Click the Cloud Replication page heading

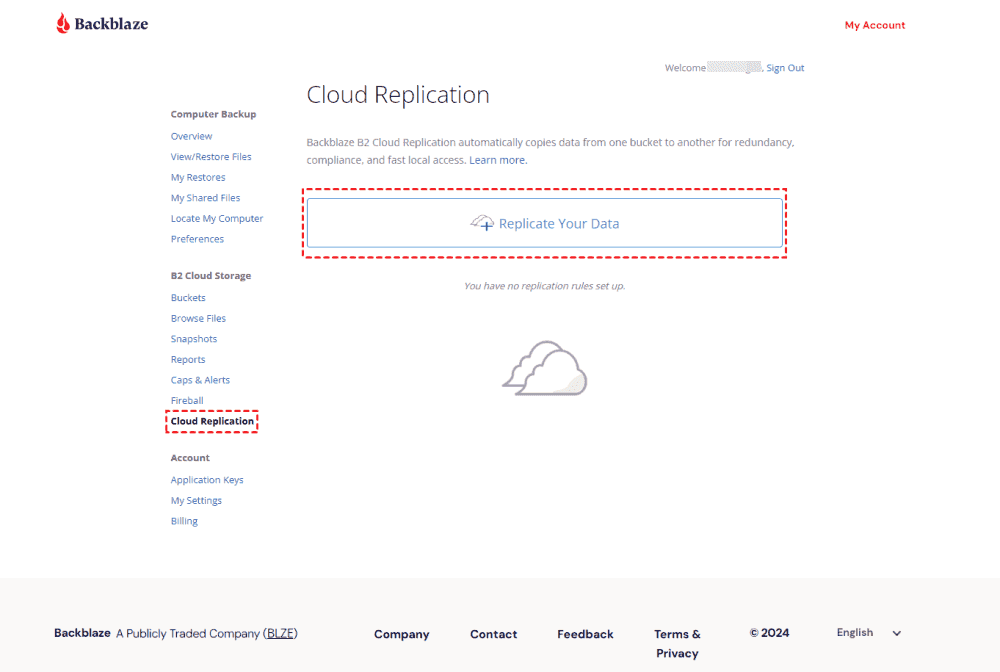pyautogui.click(x=398, y=94)
